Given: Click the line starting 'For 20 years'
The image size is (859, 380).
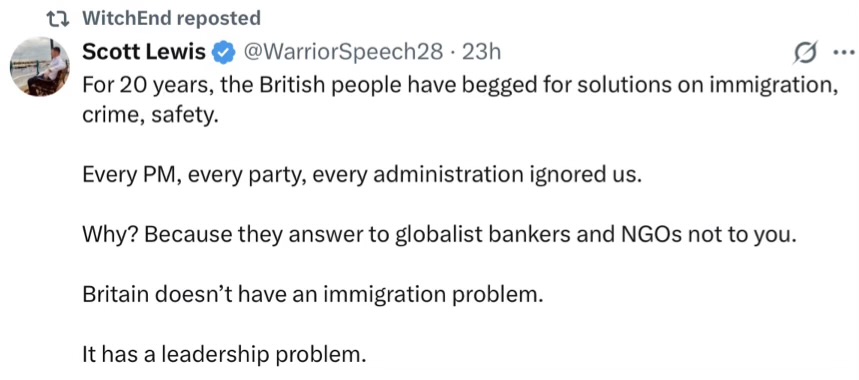Looking at the screenshot, I should pyautogui.click(x=460, y=86).
